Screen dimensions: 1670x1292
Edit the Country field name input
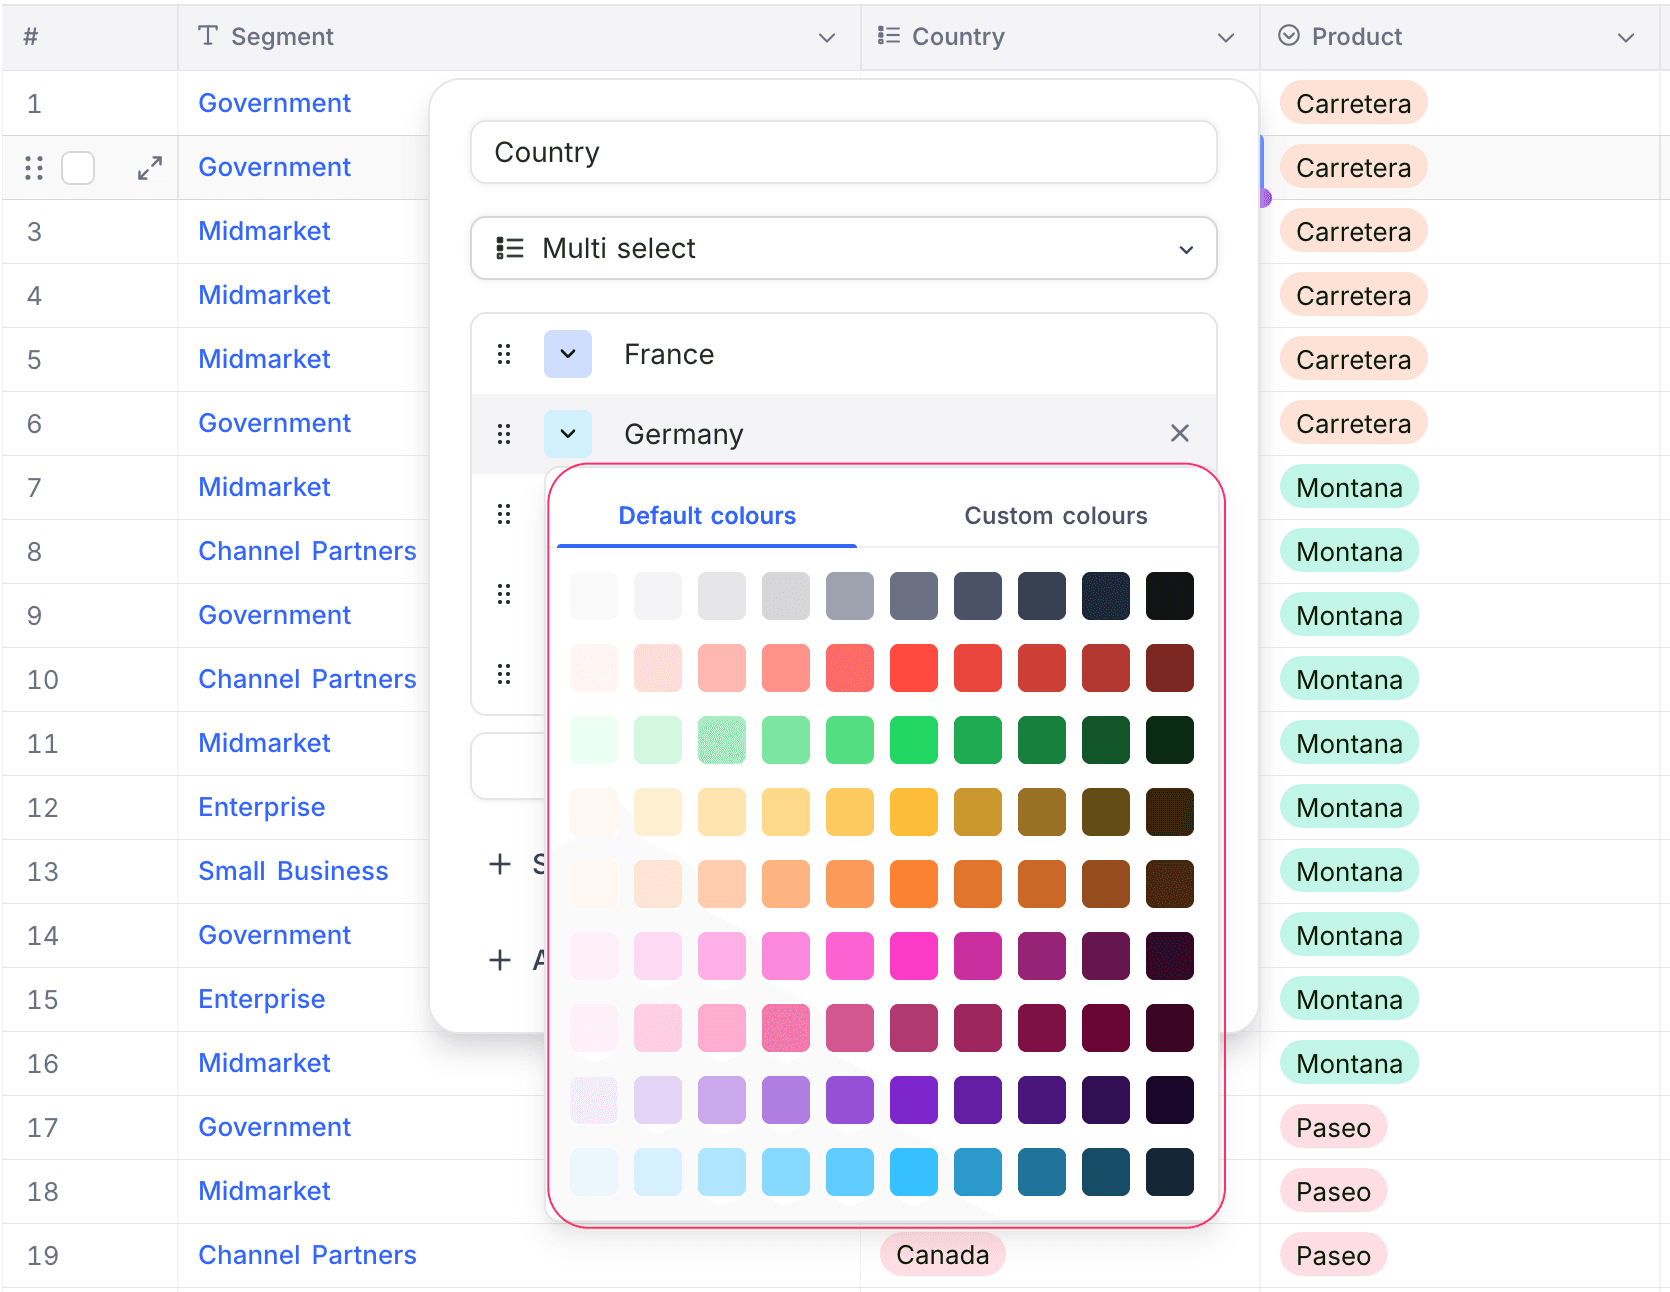point(843,152)
